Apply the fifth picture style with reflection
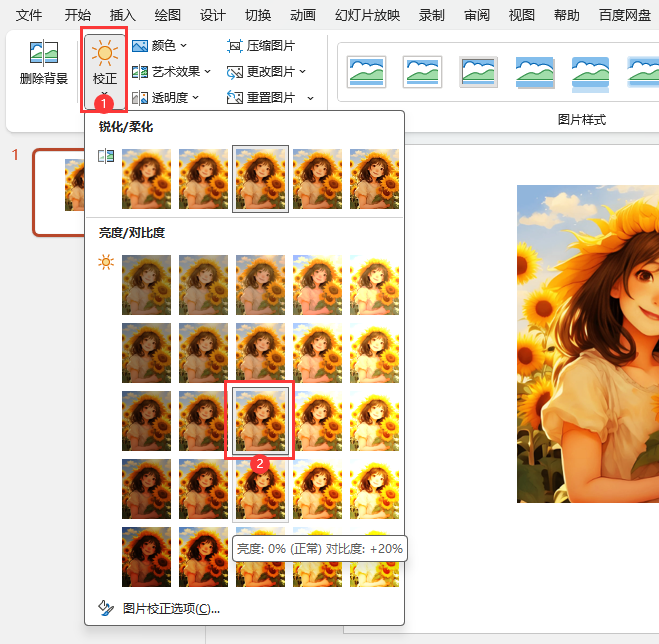The image size is (659, 644). click(x=590, y=74)
